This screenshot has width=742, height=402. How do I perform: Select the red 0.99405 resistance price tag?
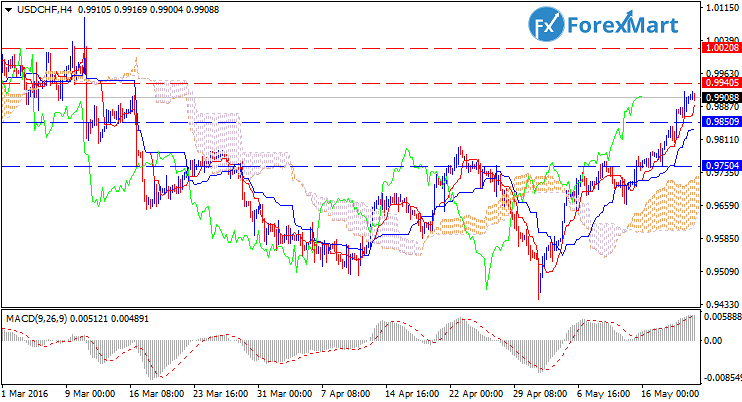pos(721,84)
